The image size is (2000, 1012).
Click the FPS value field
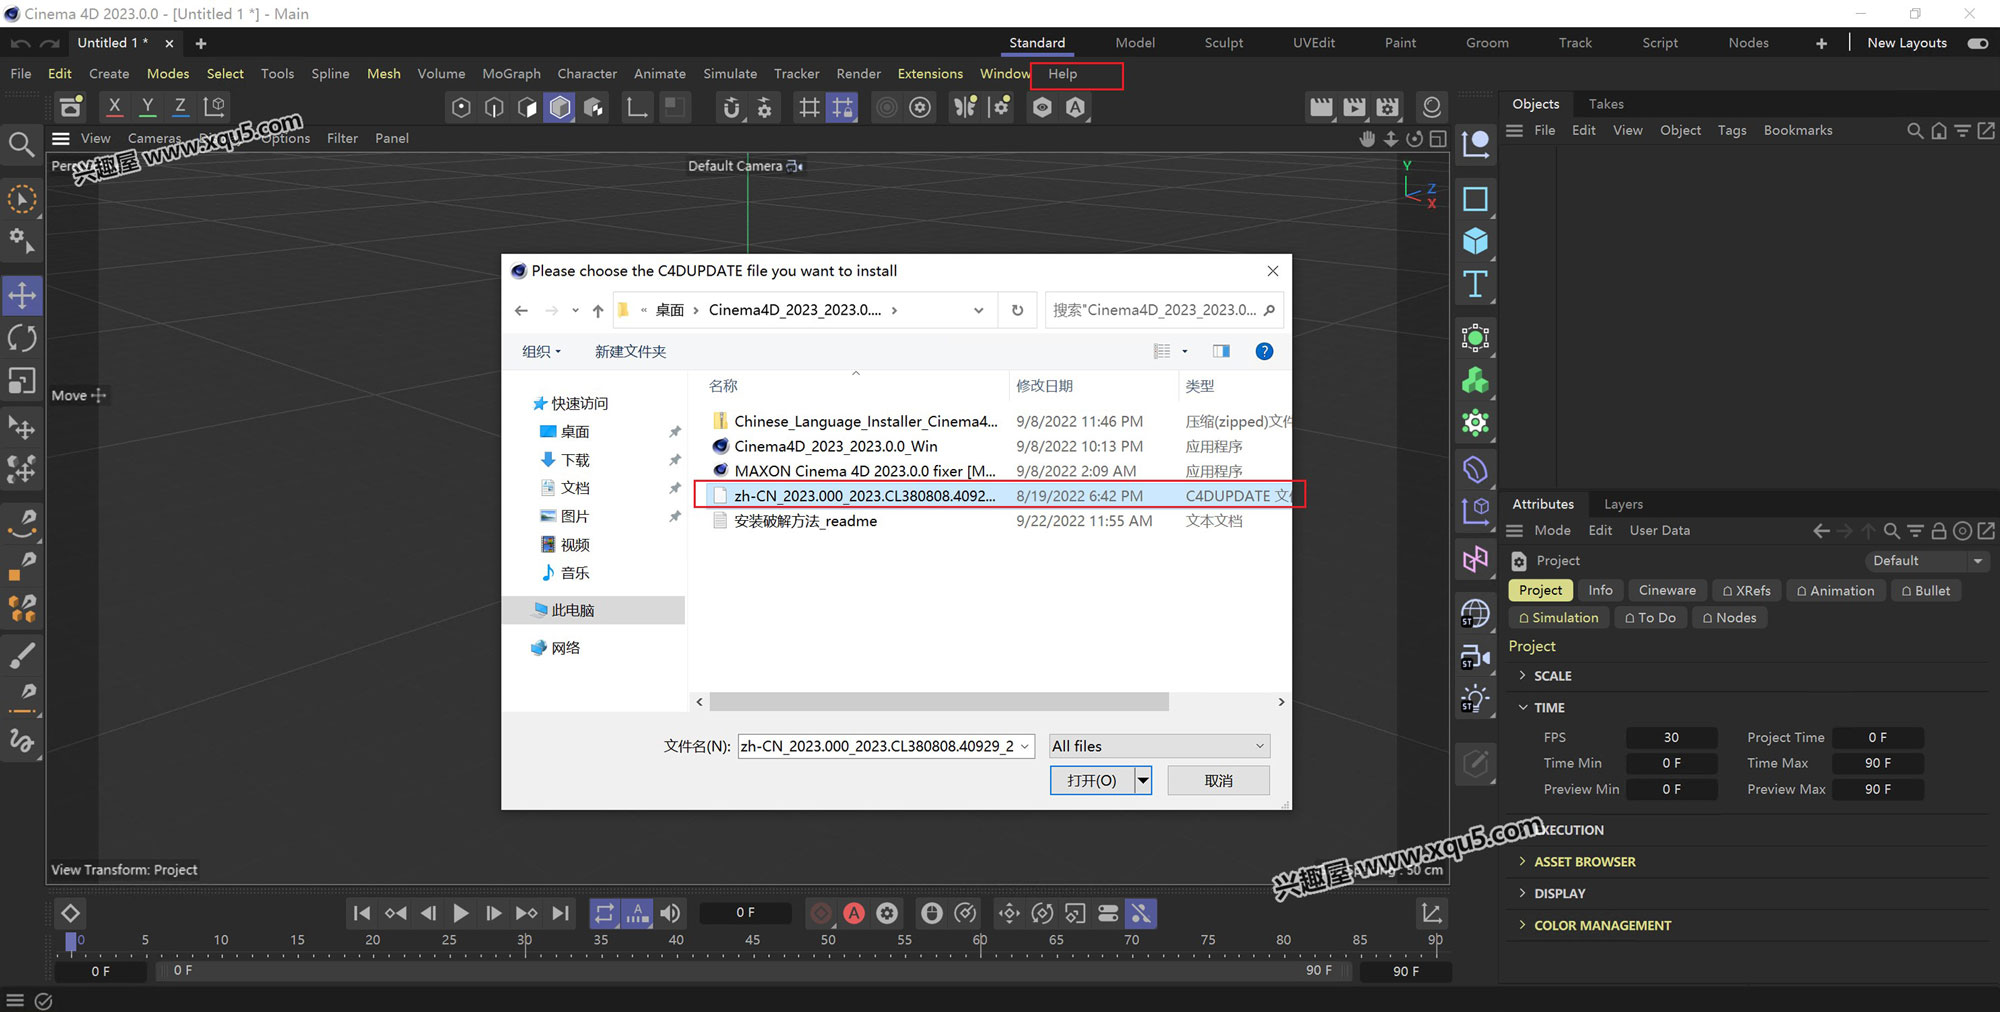pos(1671,737)
